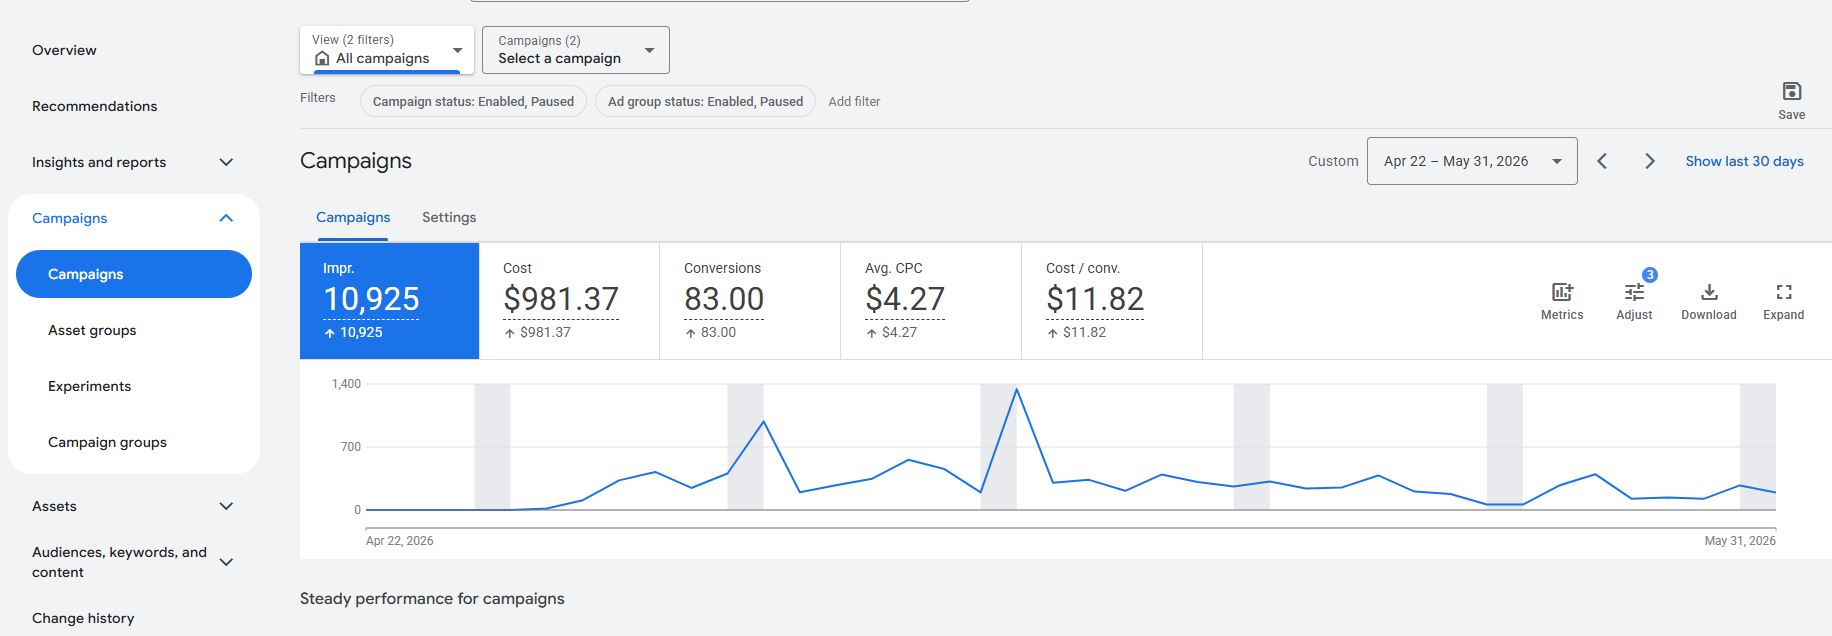Click the All campaigns home icon
Viewport: 1832px width, 636px height.
pyautogui.click(x=322, y=59)
